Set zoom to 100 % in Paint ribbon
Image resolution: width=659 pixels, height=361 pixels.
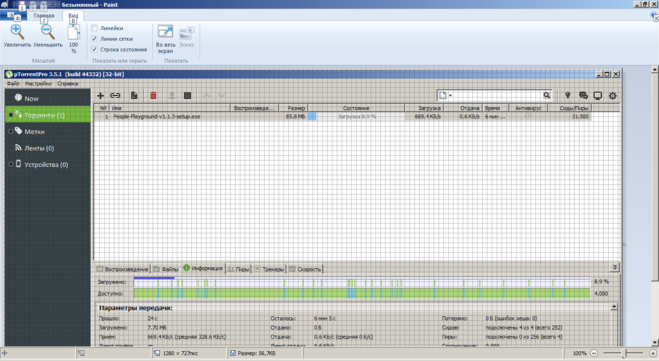tap(74, 39)
